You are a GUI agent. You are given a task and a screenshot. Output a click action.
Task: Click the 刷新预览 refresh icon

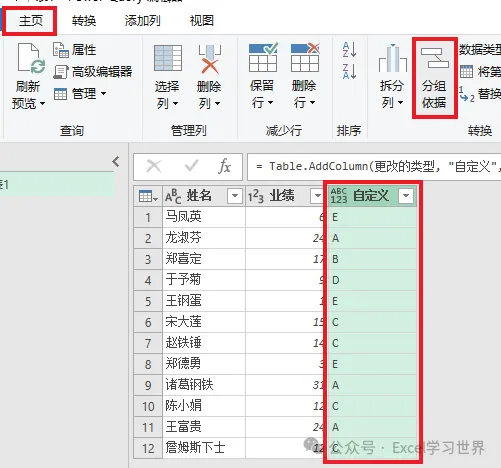(x=31, y=59)
